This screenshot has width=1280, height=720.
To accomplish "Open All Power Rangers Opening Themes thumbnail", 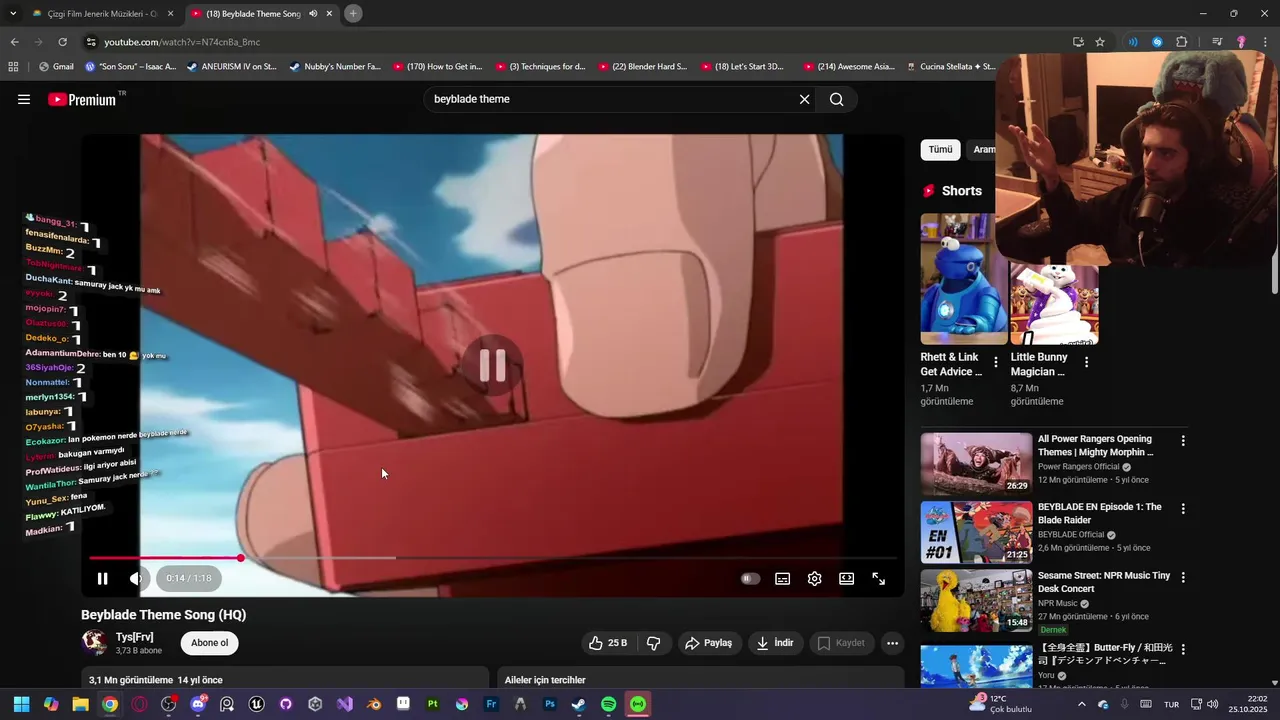I will pos(976,464).
